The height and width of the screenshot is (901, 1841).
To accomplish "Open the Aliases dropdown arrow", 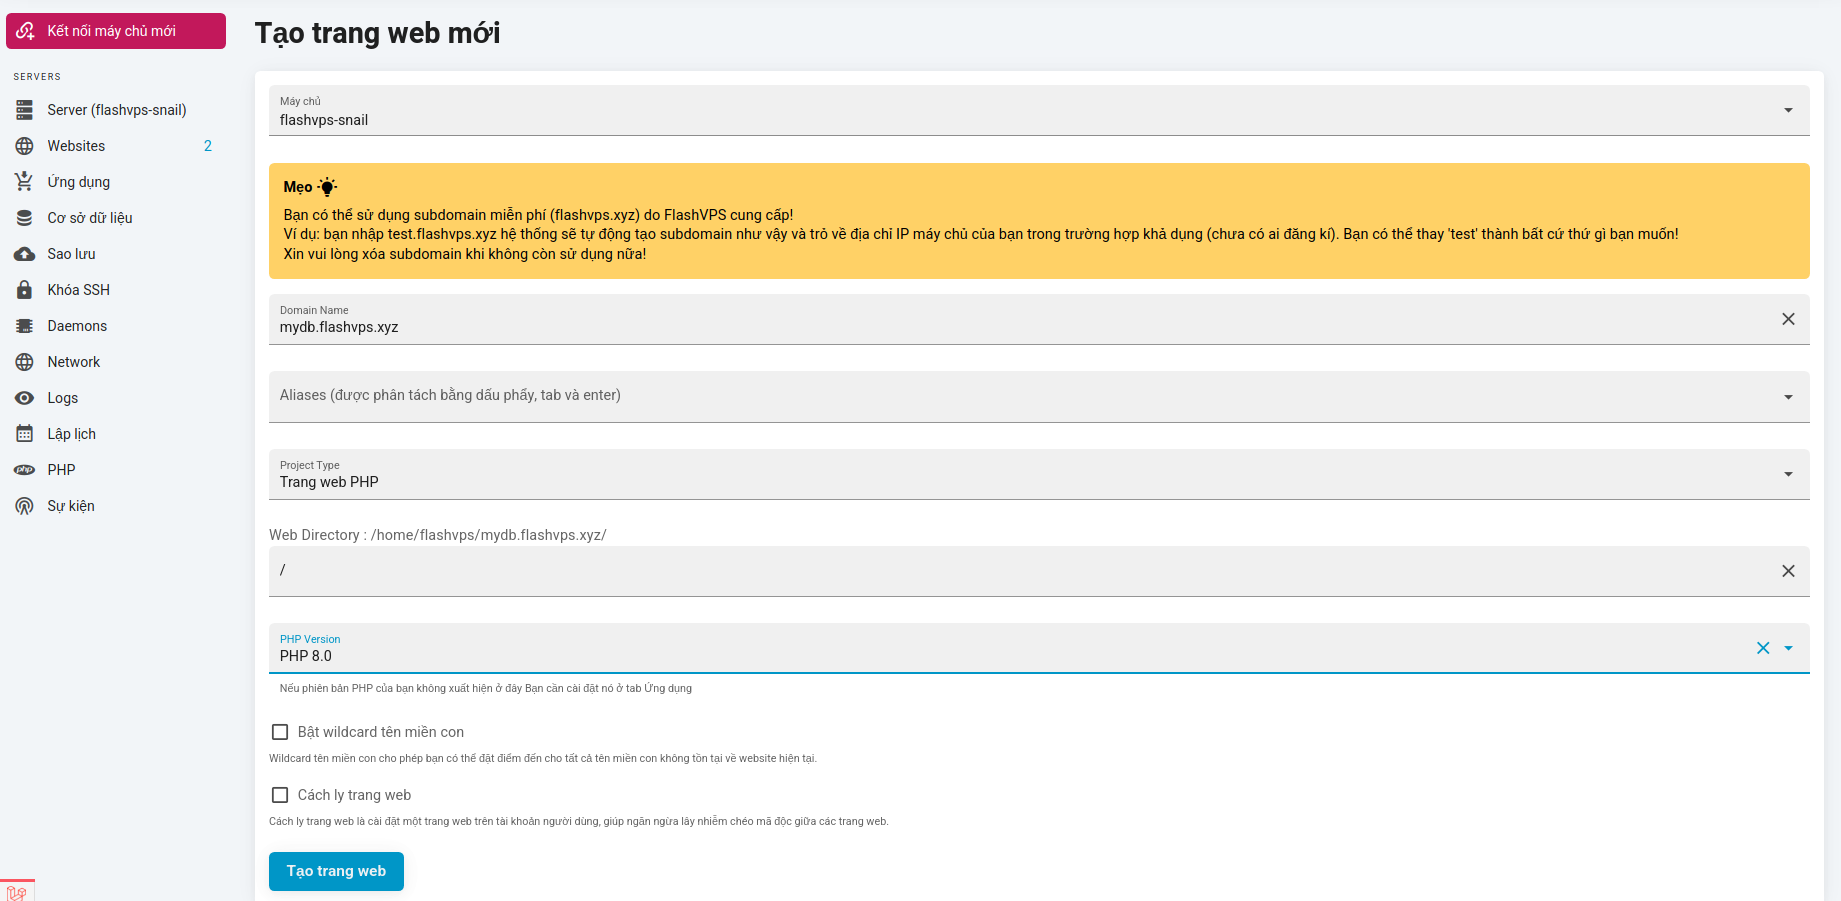I will (1788, 397).
